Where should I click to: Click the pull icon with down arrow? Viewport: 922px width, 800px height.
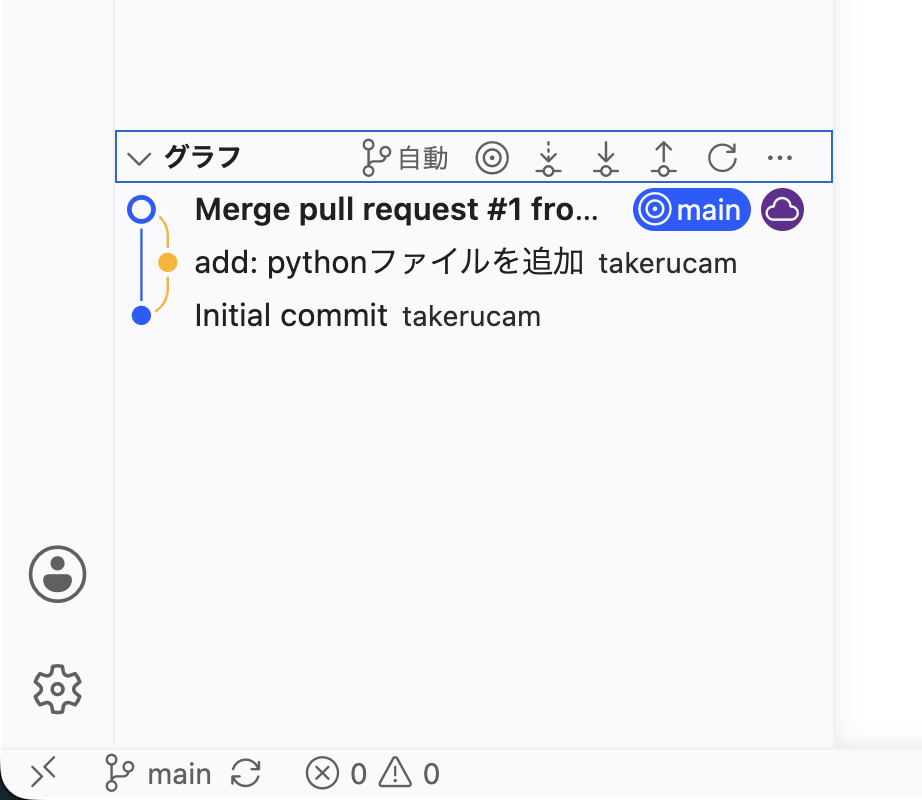[606, 158]
